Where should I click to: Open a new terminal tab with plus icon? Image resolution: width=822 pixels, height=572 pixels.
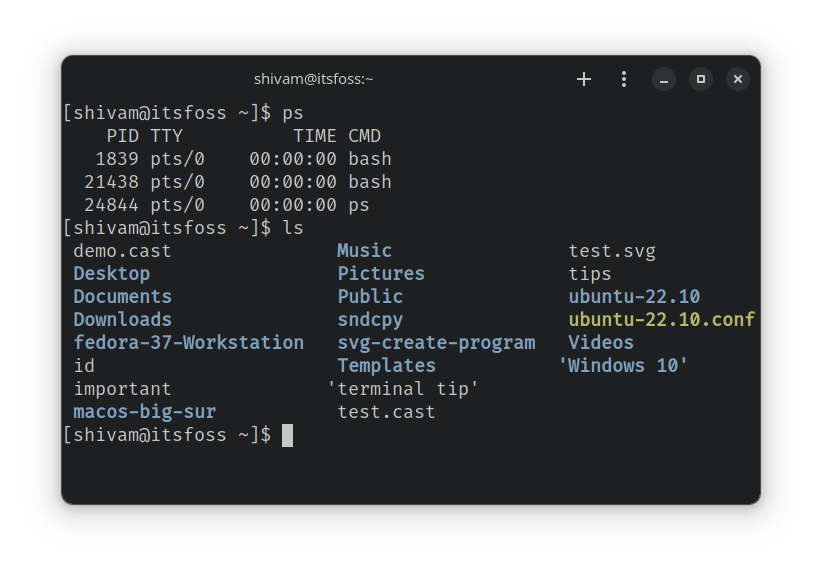pos(584,79)
